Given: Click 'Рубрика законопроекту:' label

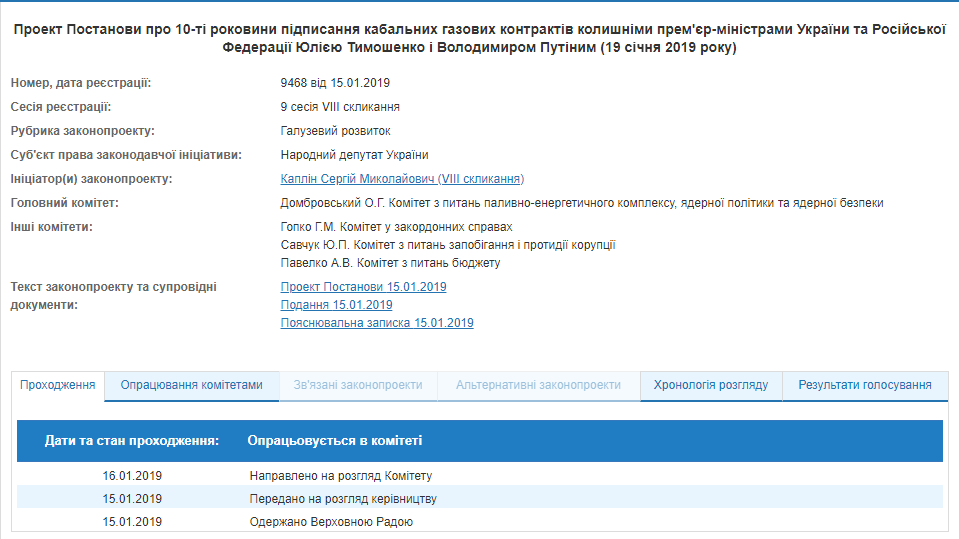Looking at the screenshot, I should coord(83,131).
